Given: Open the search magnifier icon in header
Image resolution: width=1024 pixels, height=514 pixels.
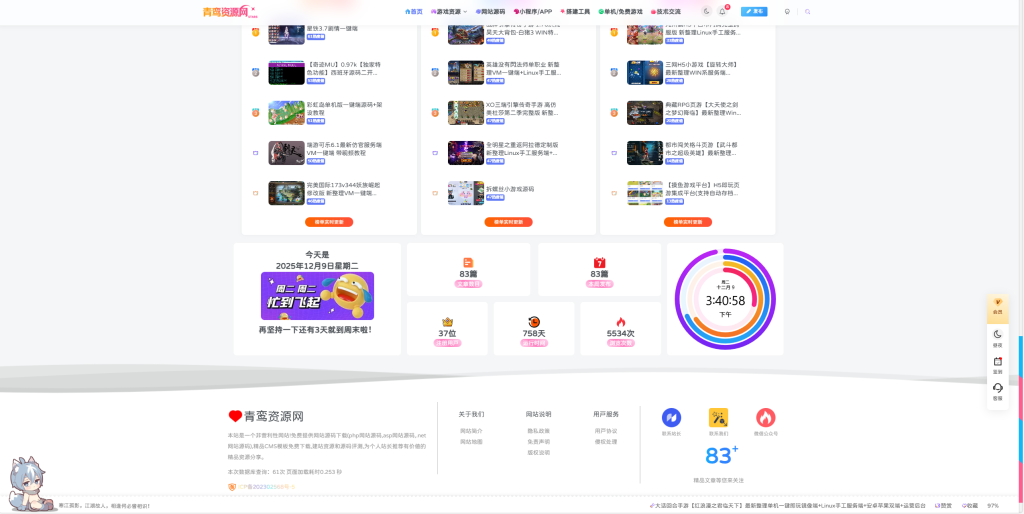Looking at the screenshot, I should (808, 11).
